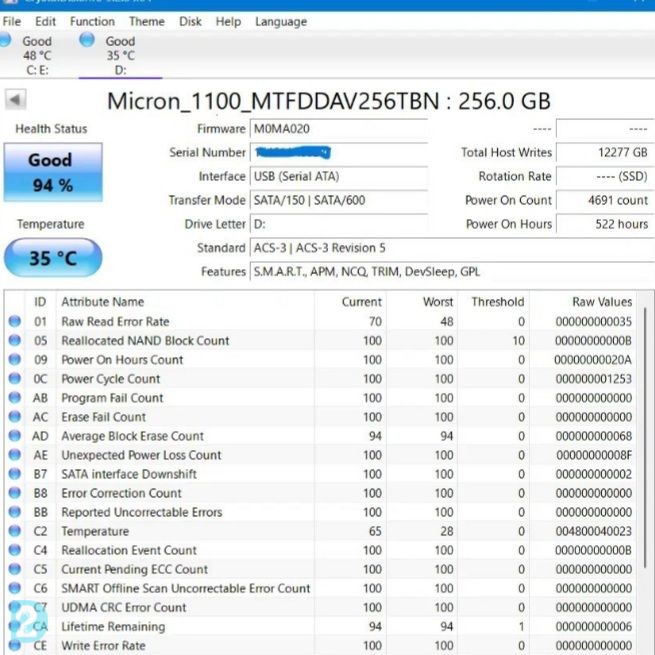Screen dimensions: 655x655
Task: Click status icon of SMART Offline Scan row
Action: [x=15, y=588]
